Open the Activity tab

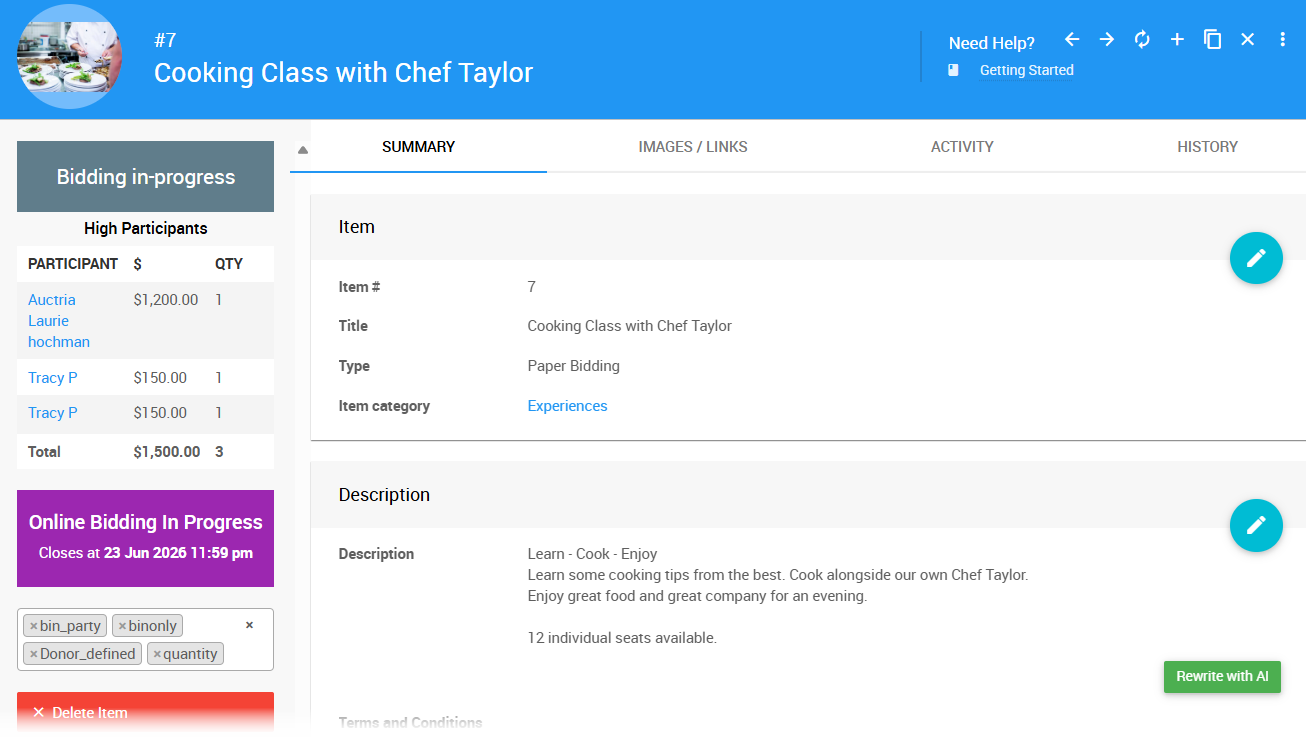pos(961,147)
